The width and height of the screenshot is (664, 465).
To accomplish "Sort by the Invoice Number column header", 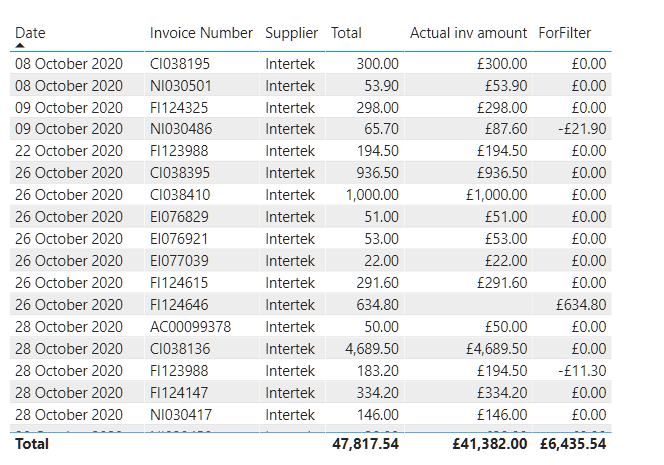I will click(x=201, y=33).
